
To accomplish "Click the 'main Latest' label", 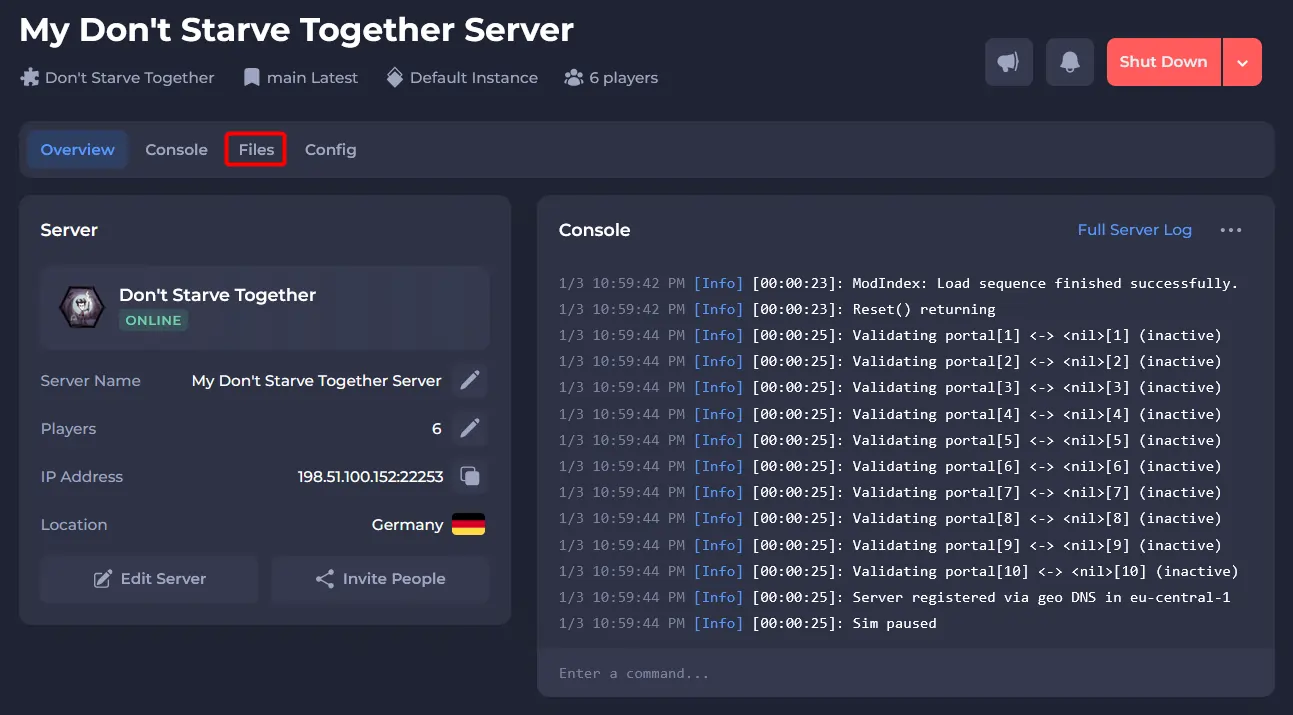I will [312, 78].
